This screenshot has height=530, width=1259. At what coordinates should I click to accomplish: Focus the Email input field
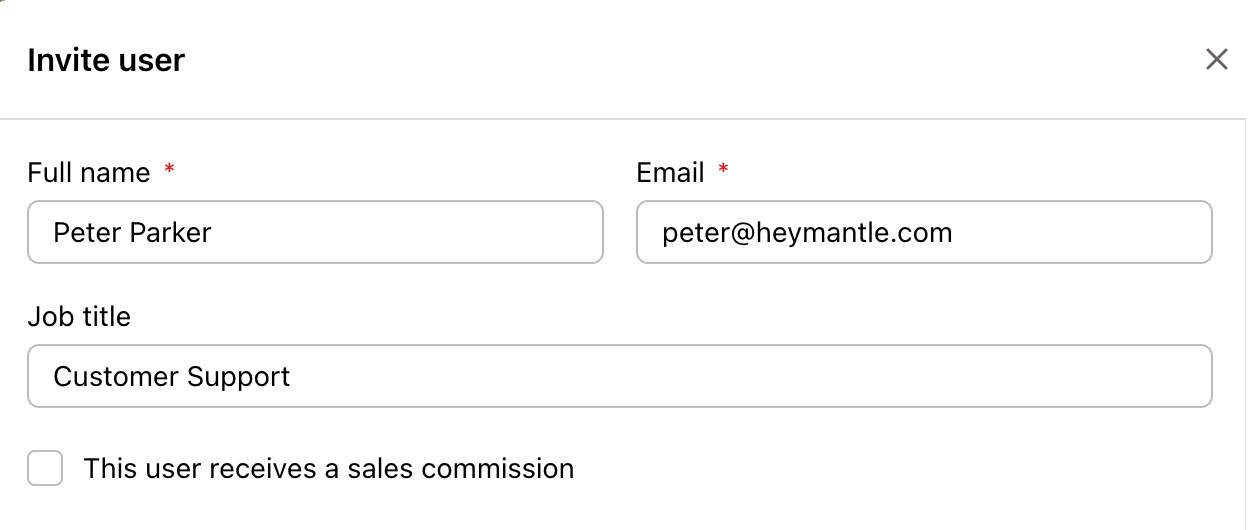click(x=924, y=233)
